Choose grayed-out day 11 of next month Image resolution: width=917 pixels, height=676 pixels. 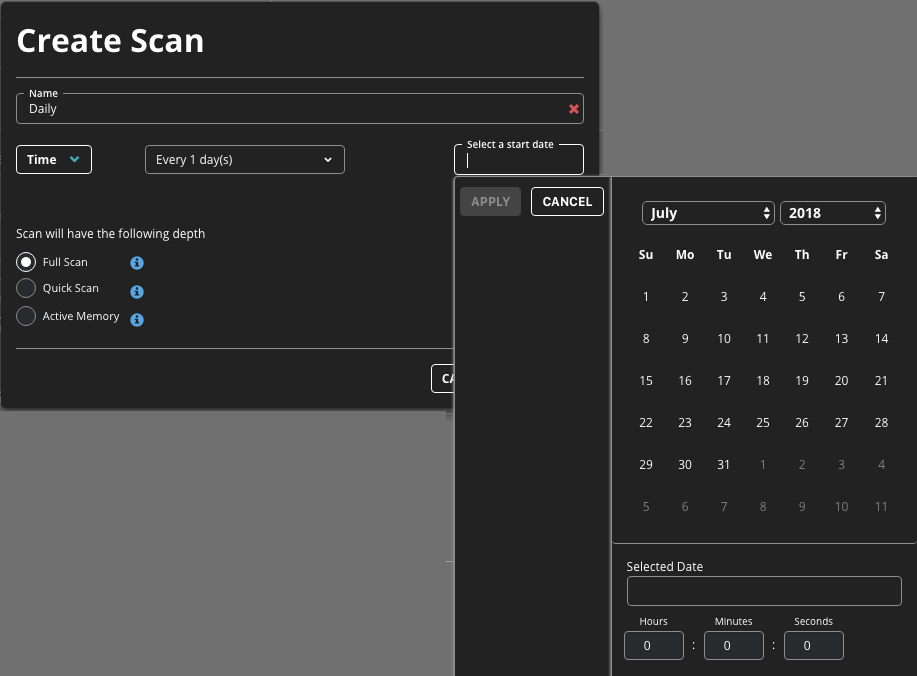pyautogui.click(x=881, y=507)
